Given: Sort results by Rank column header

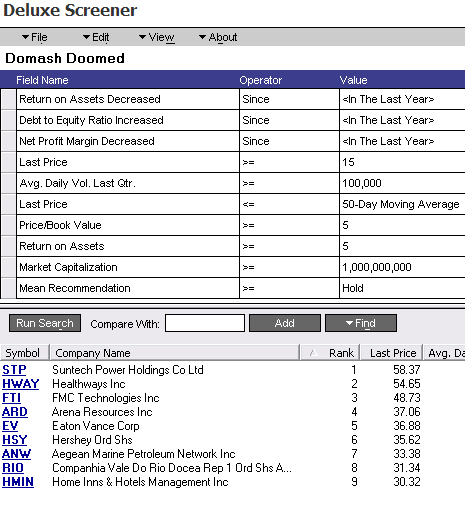Looking at the screenshot, I should (x=330, y=353).
